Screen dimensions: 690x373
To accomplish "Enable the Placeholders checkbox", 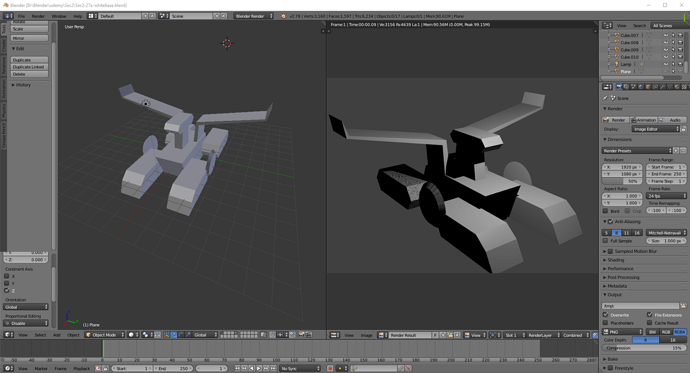I will [x=606, y=322].
